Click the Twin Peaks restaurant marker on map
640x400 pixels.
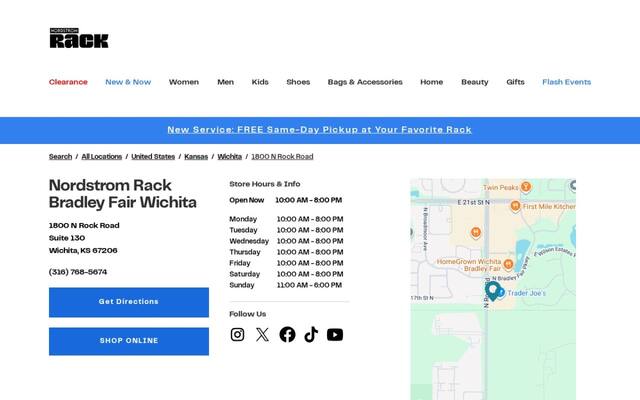point(526,187)
